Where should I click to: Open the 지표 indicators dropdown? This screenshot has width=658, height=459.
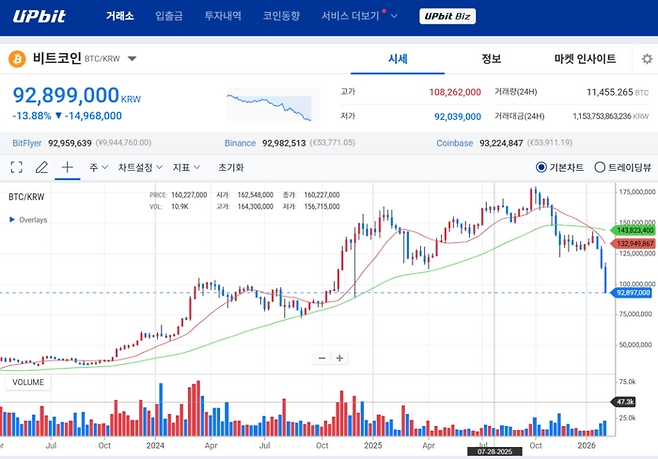(186, 167)
